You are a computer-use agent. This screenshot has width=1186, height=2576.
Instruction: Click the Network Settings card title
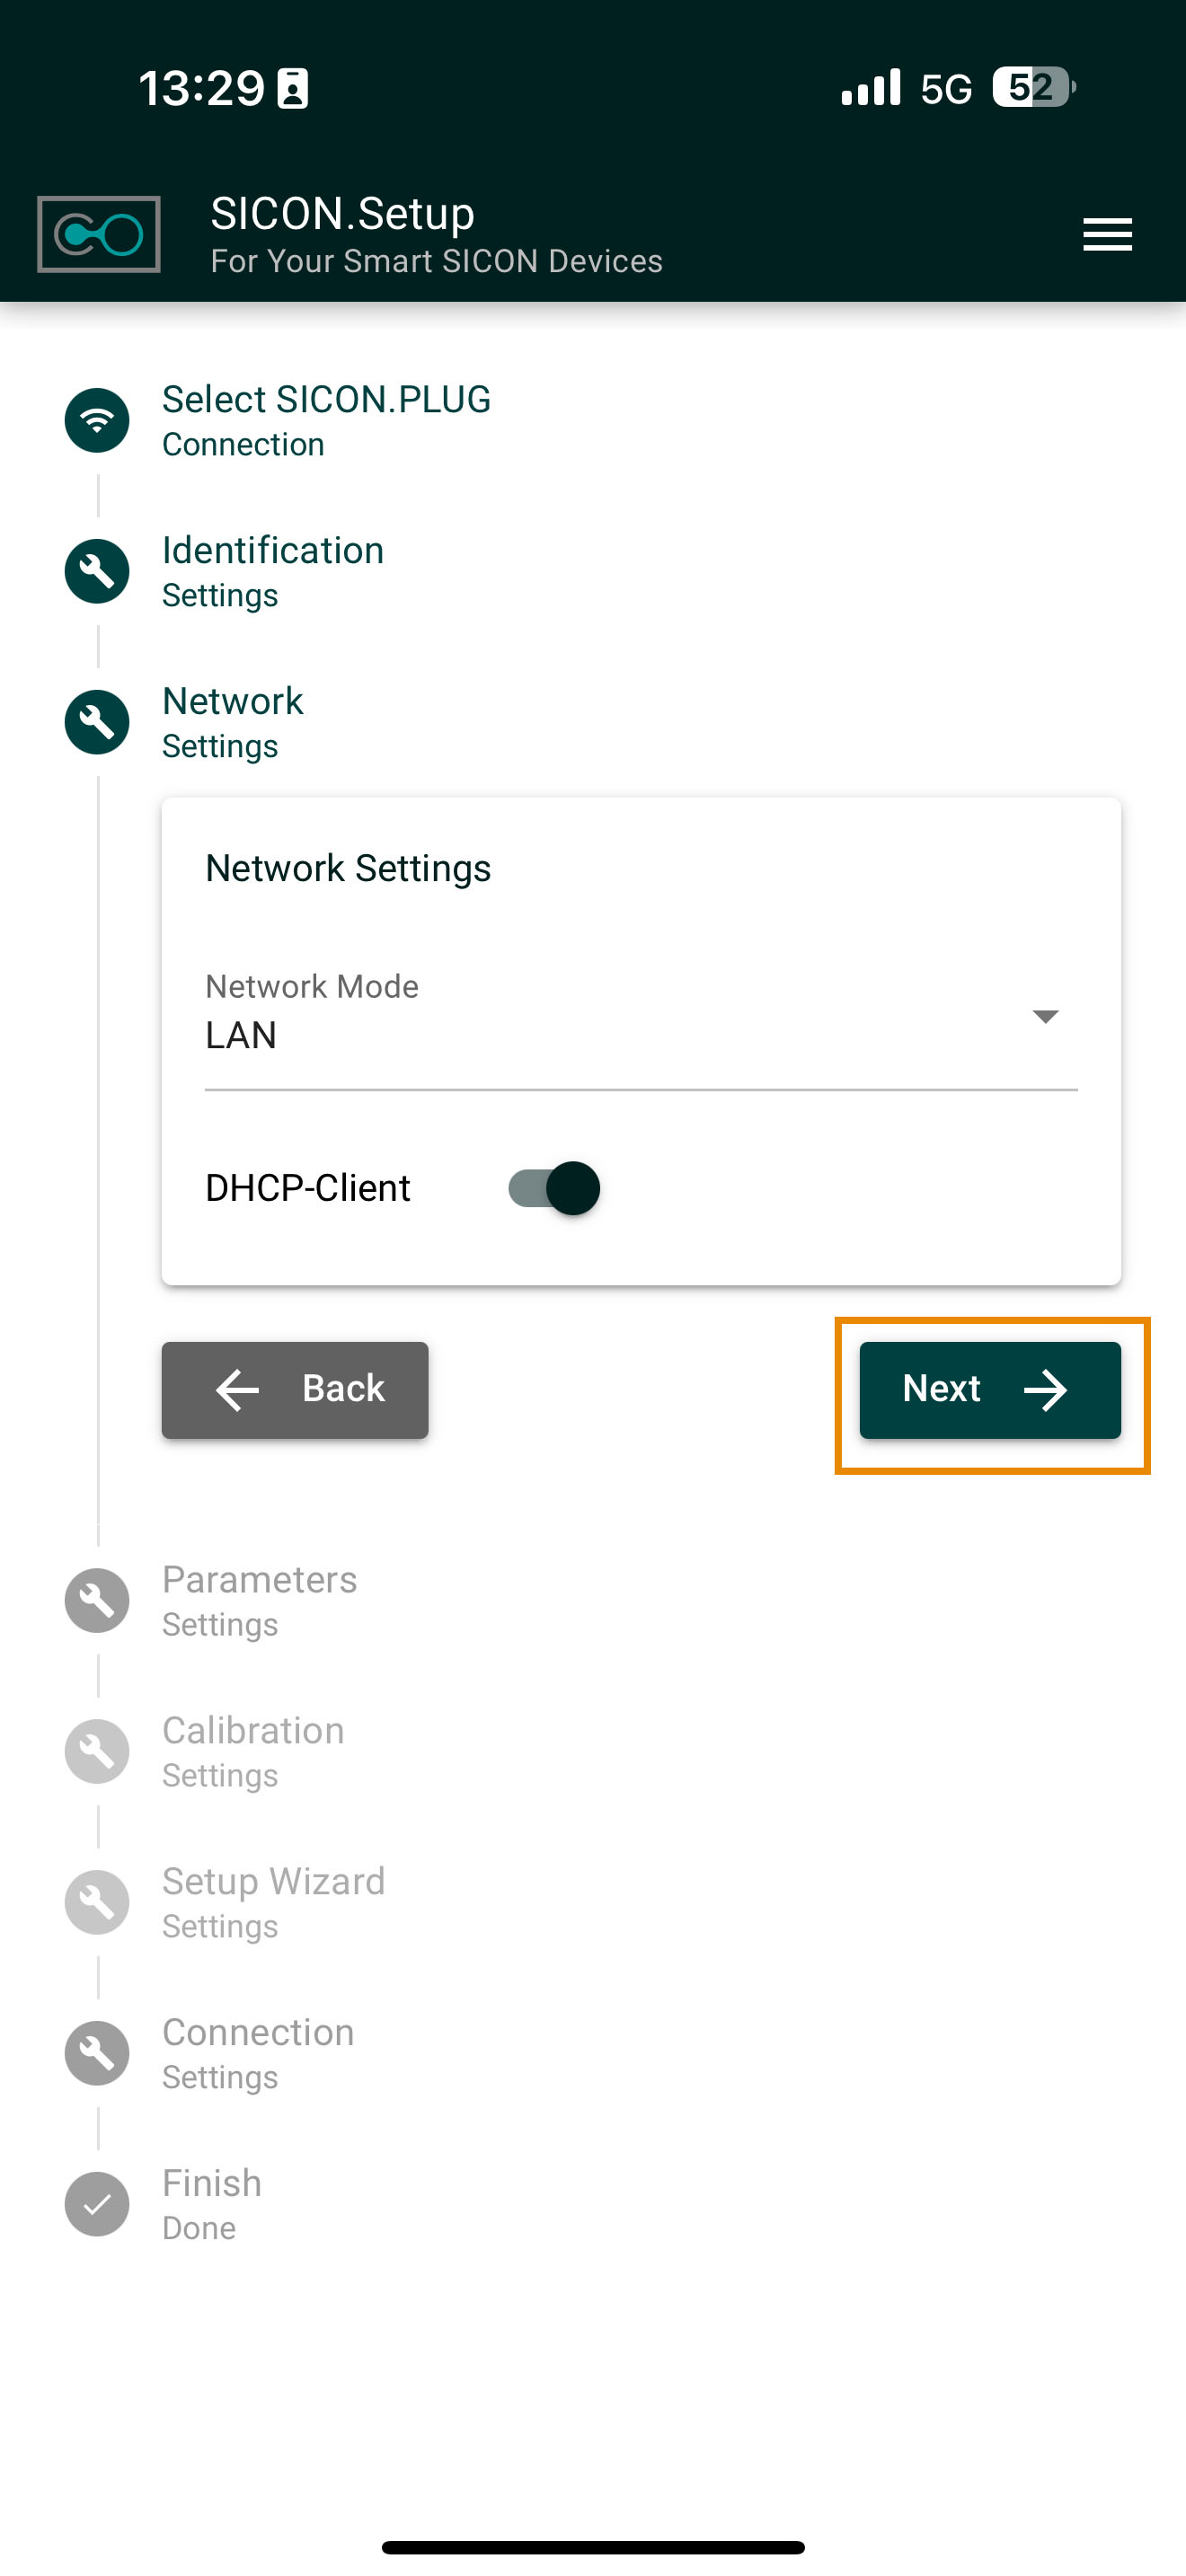[x=347, y=868]
